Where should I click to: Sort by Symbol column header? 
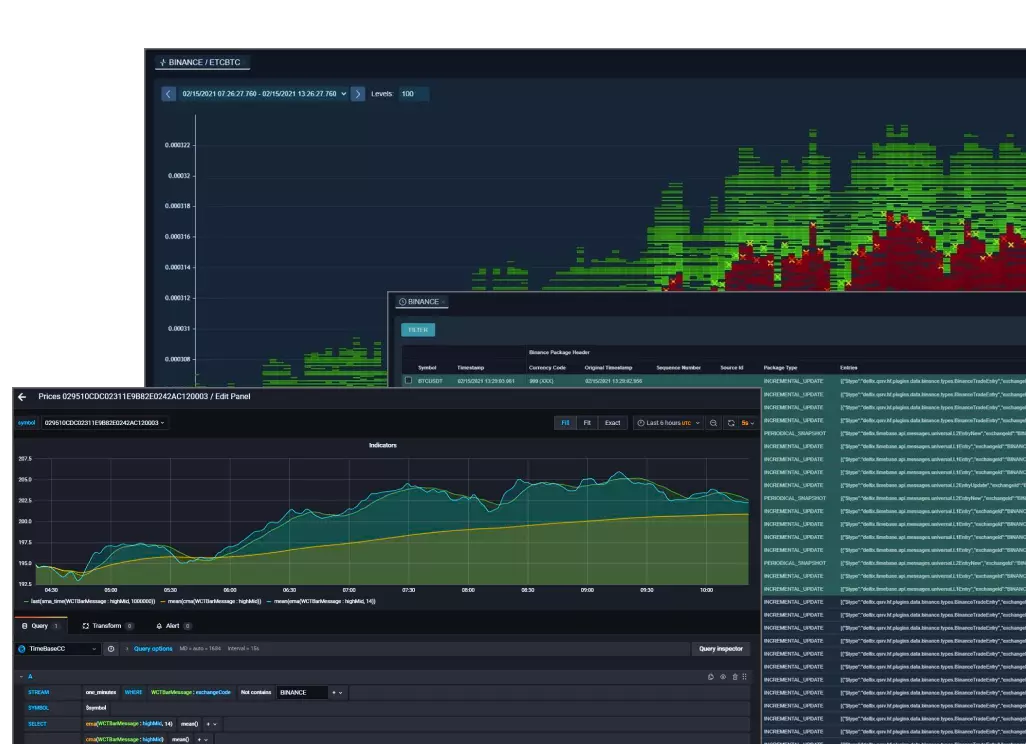(x=427, y=368)
